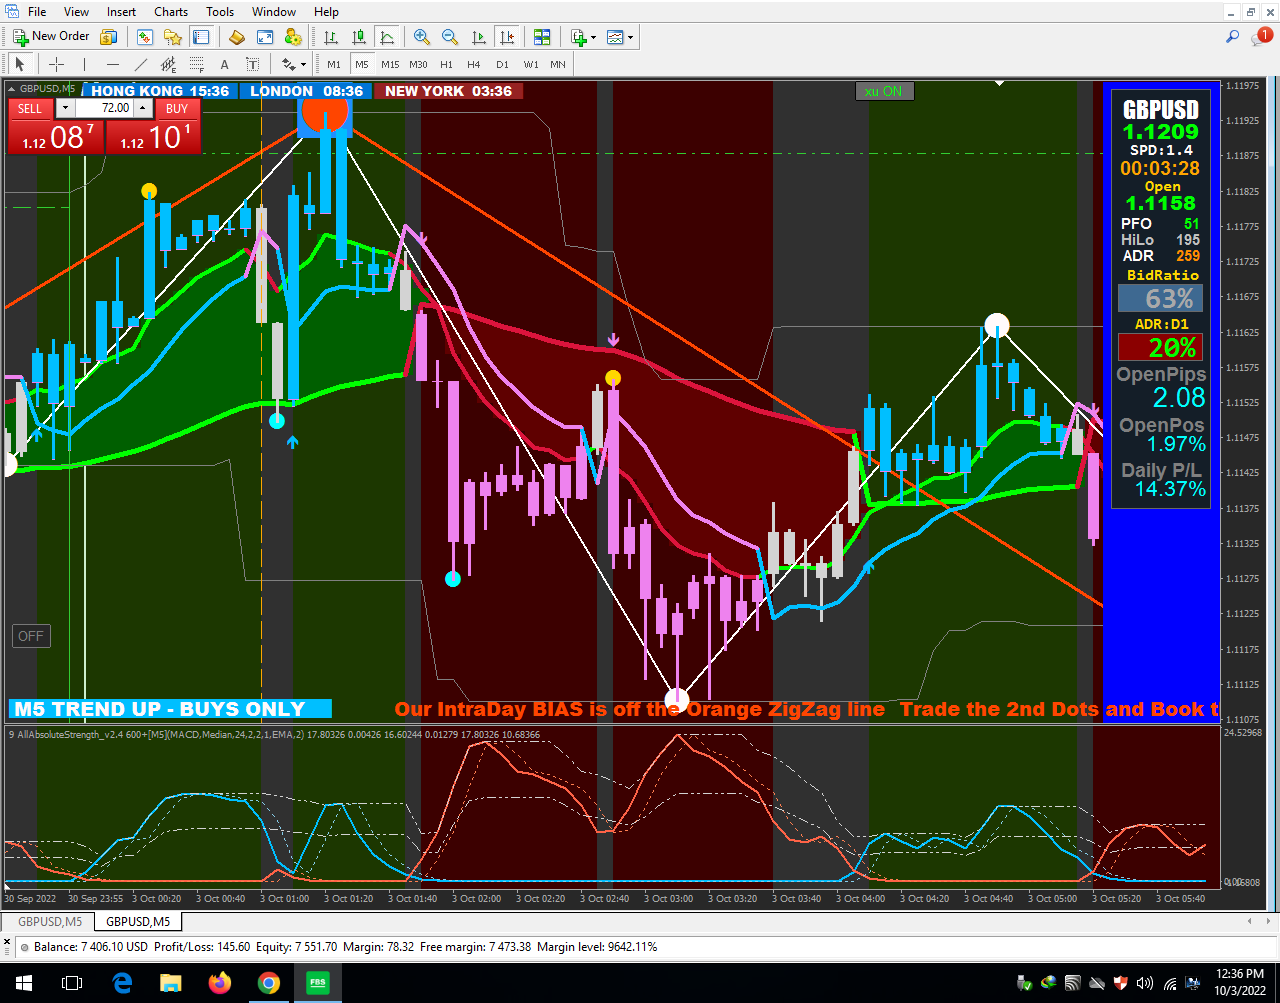This screenshot has width=1280, height=1003.
Task: Select the arrows drawing tool
Action: [288, 64]
